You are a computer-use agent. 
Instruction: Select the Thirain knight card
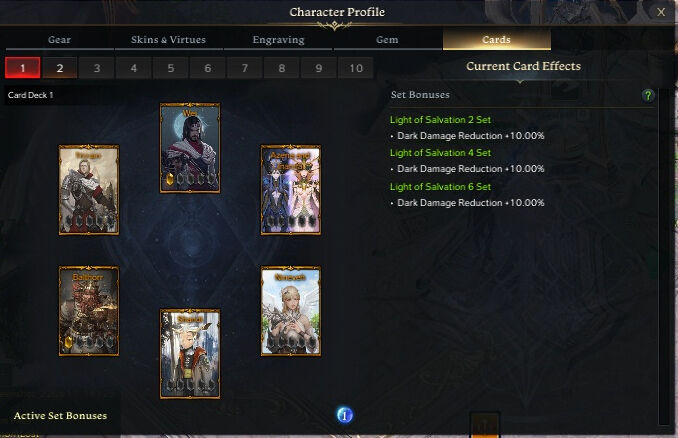89,190
